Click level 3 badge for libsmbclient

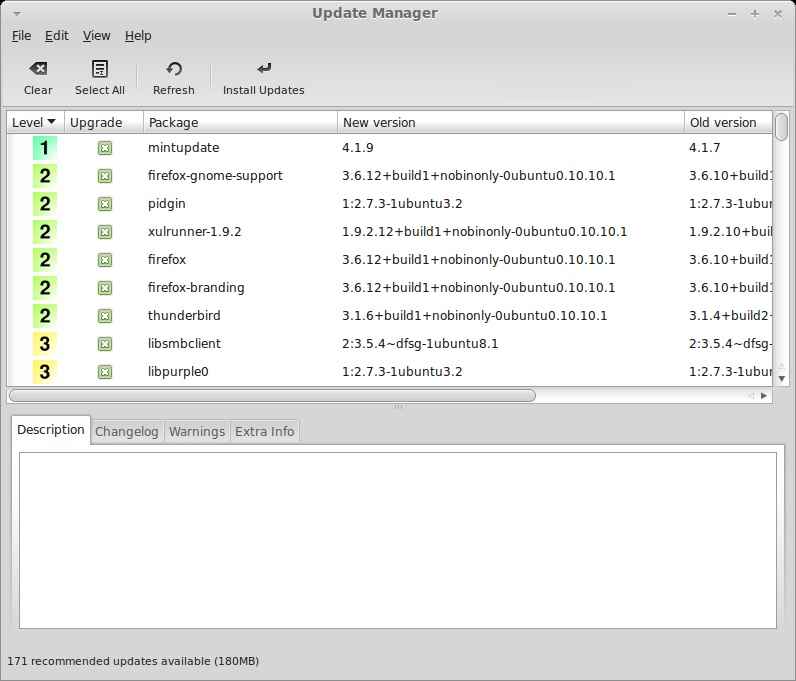coord(45,343)
